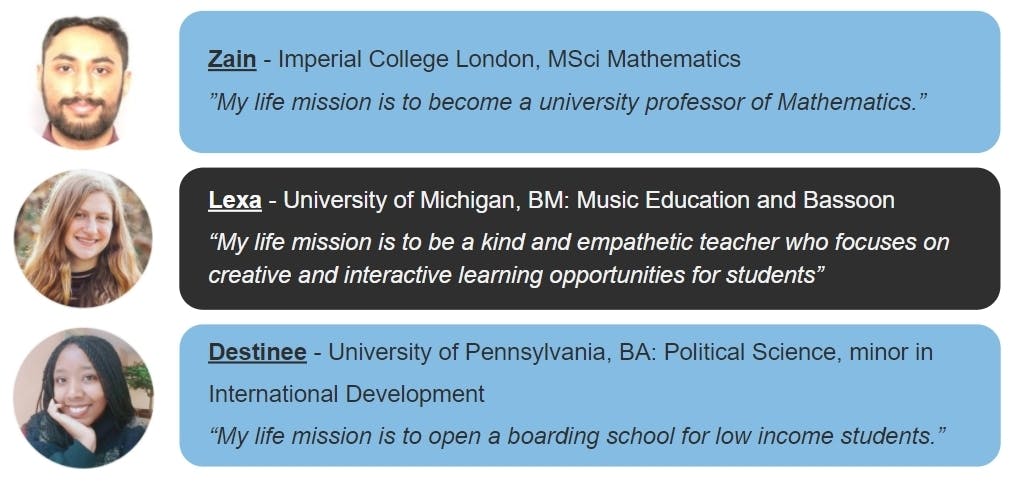Click the "International Development" minor text

[346, 394]
